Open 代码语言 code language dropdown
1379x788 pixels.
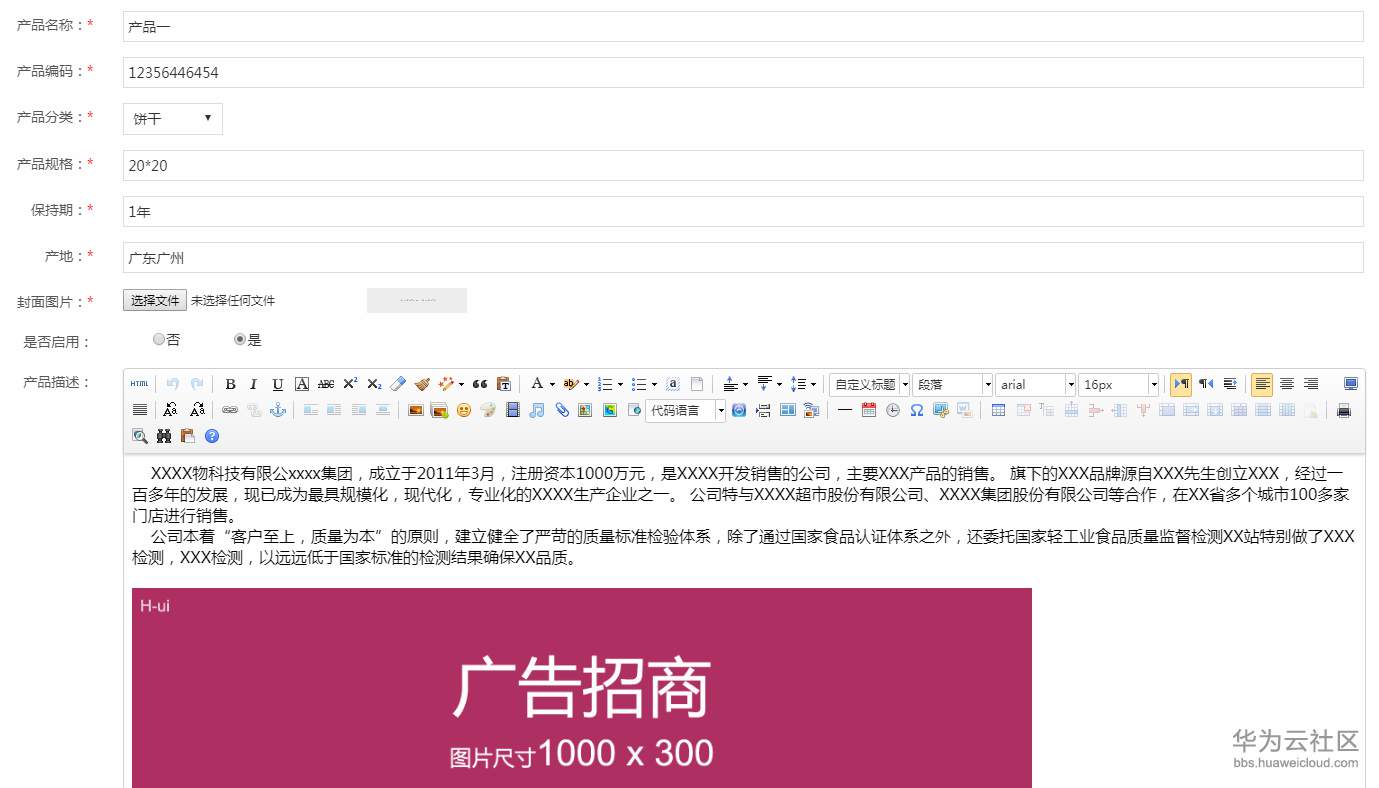pos(686,410)
